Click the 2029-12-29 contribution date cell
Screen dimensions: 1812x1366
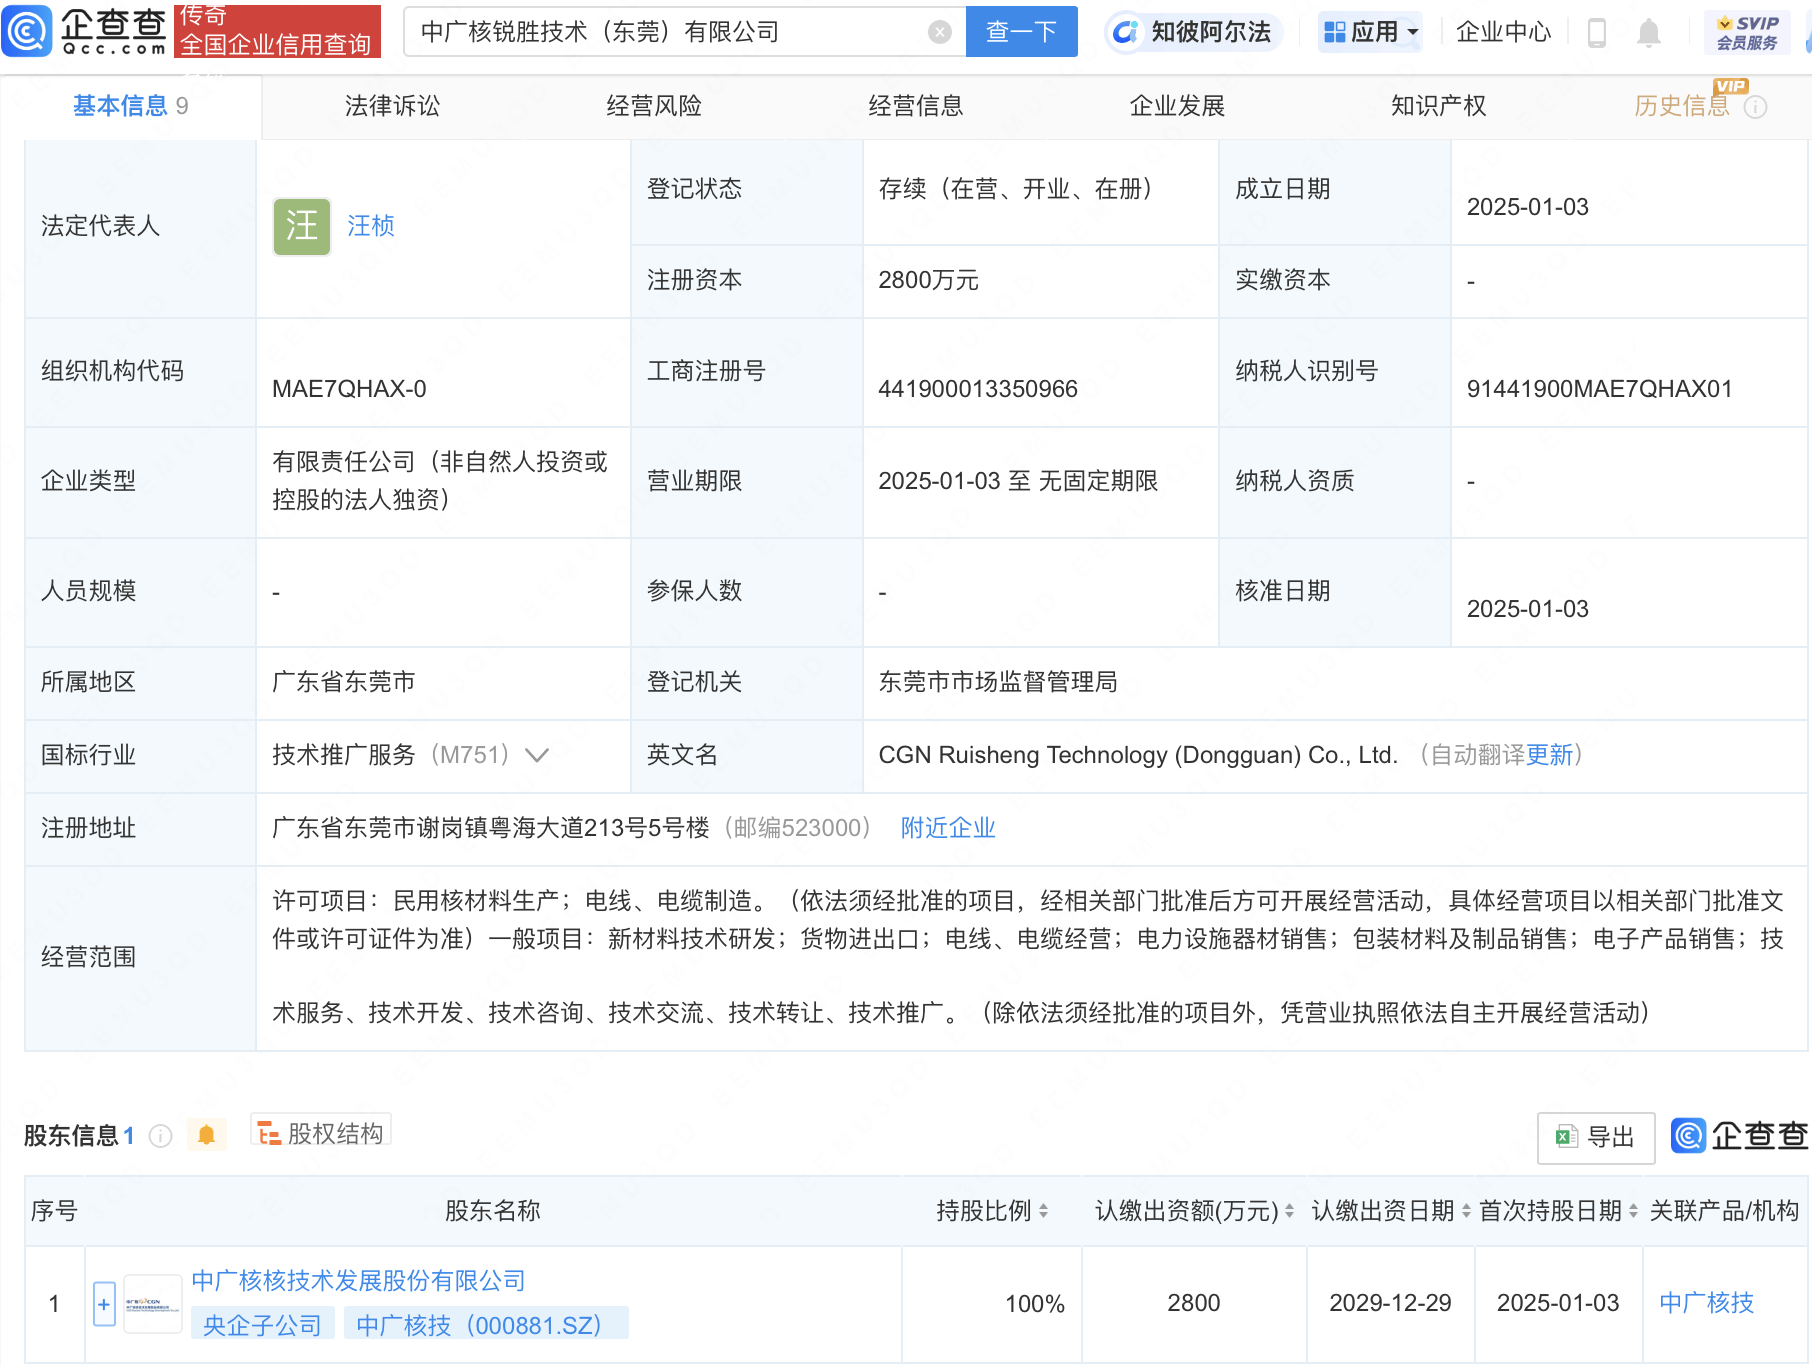[x=1390, y=1303]
